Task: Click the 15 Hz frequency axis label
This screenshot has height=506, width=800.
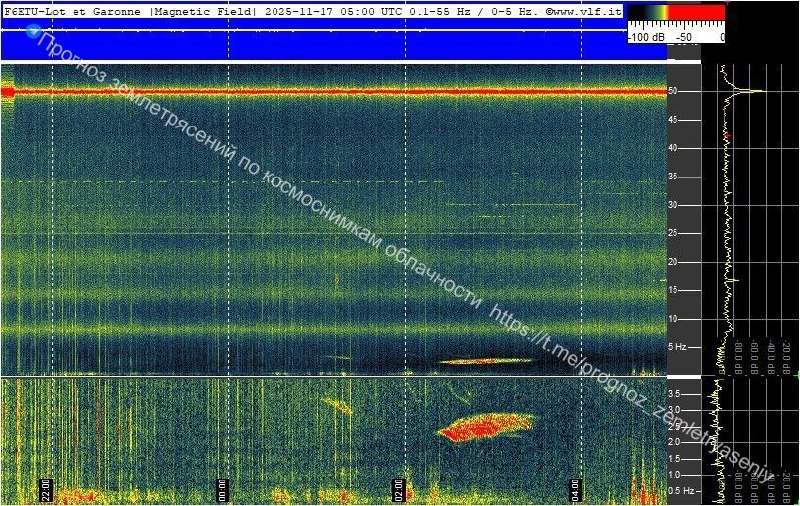Action: pyautogui.click(x=672, y=290)
